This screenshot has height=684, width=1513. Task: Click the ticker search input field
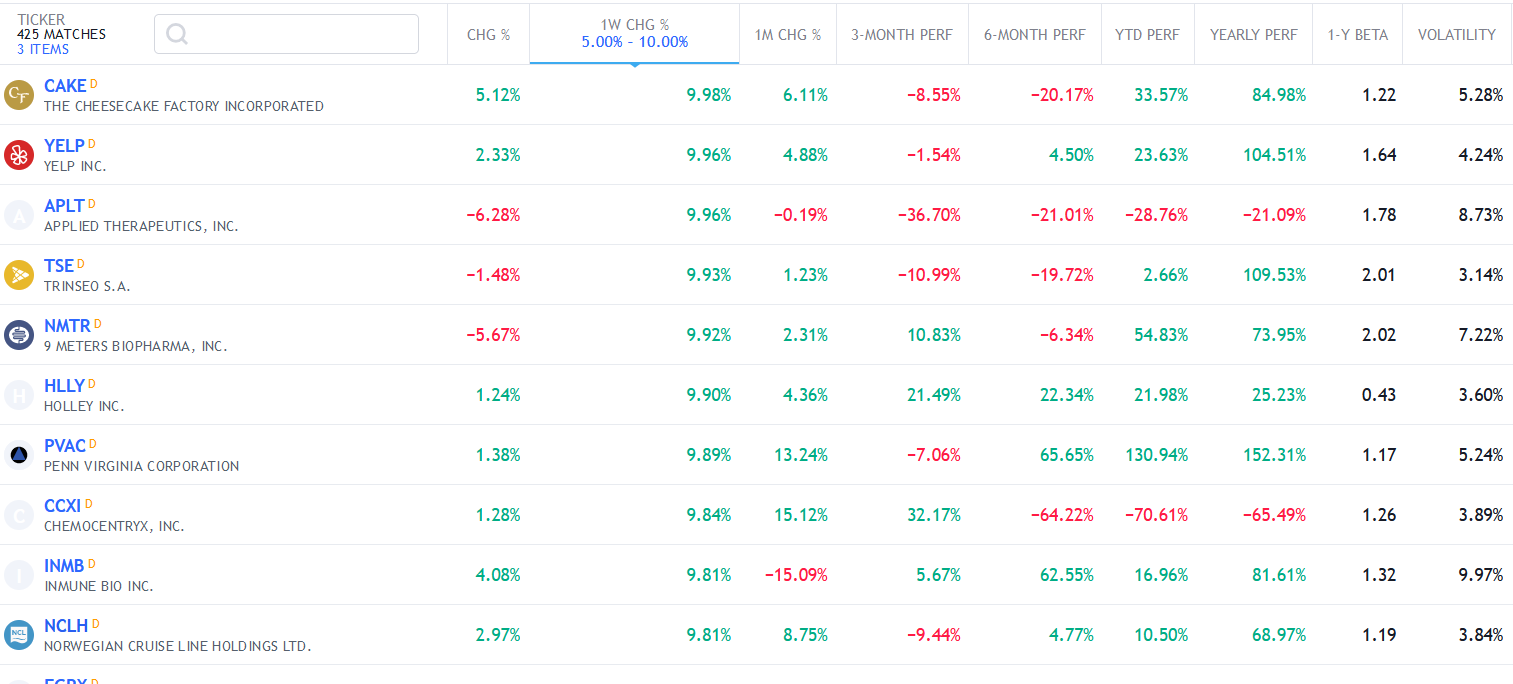300,34
